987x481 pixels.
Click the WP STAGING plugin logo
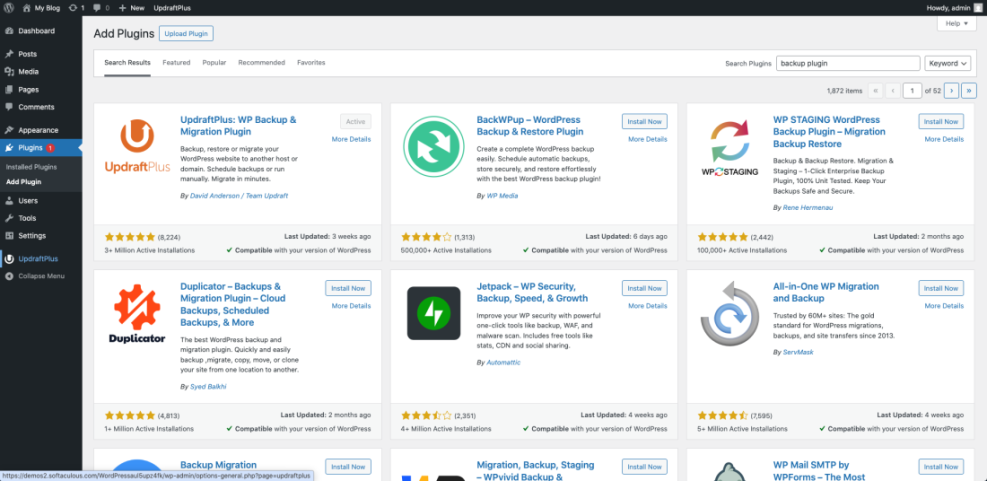tap(730, 149)
